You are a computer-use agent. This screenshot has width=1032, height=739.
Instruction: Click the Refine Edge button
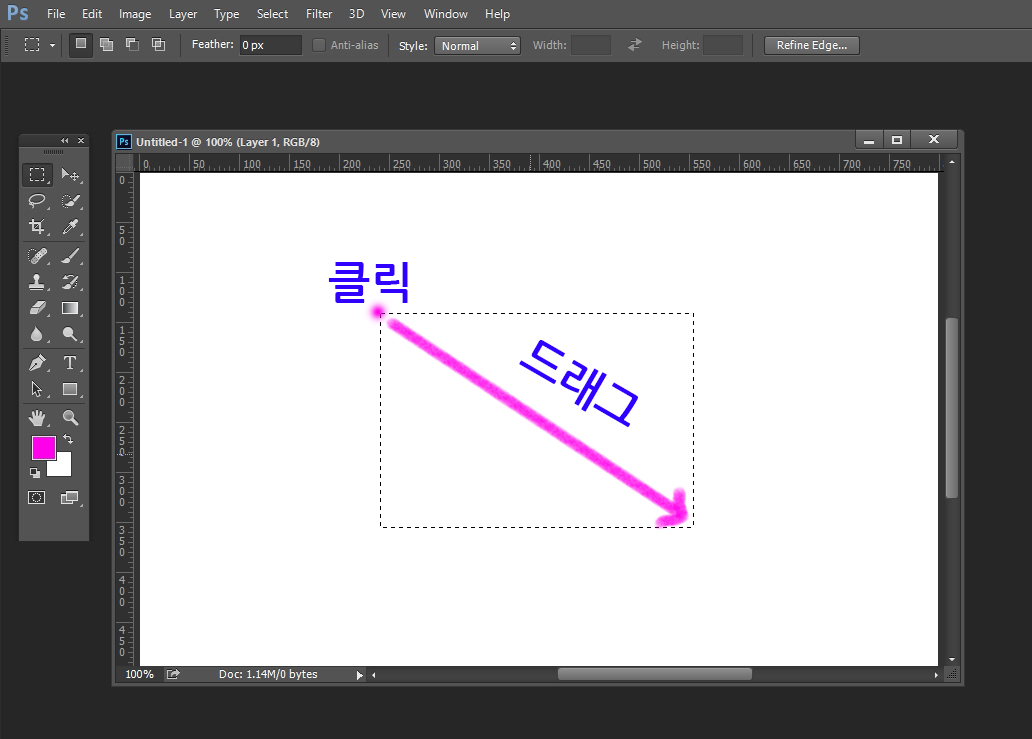812,45
